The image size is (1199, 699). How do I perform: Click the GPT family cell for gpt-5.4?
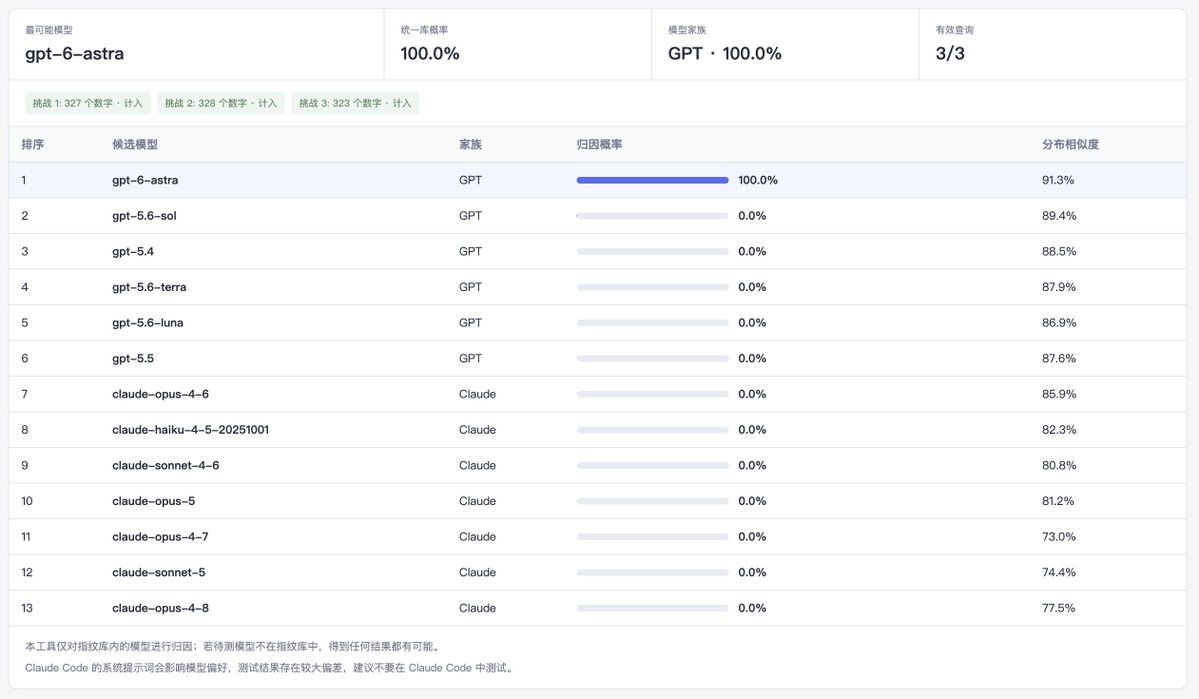tap(470, 252)
